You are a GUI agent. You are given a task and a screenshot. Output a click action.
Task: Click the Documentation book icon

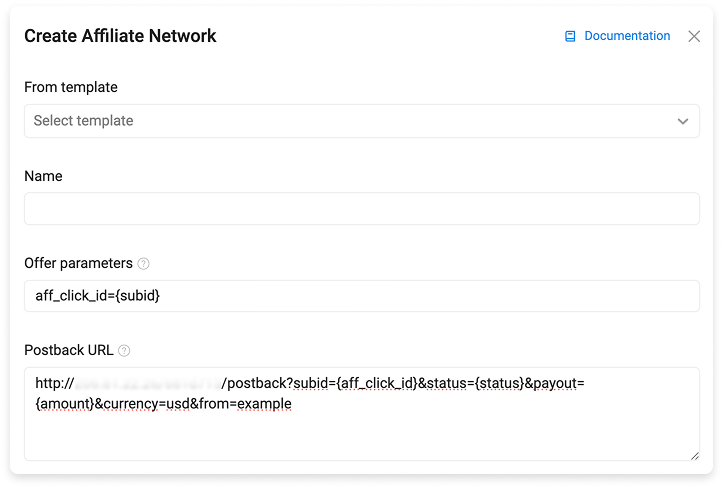570,36
